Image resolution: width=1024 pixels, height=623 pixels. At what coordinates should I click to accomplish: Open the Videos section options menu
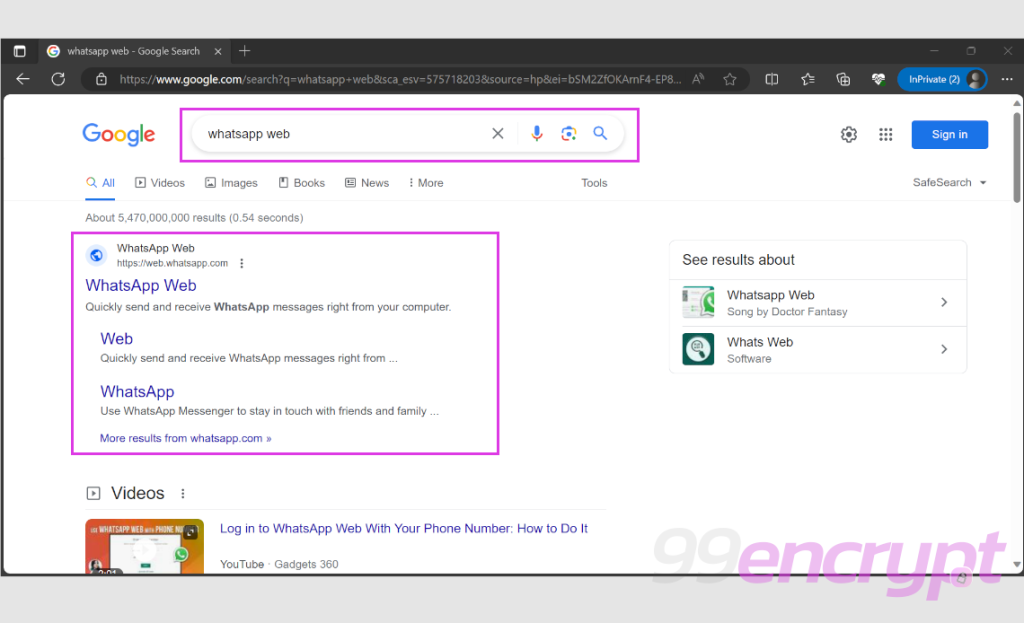click(182, 493)
